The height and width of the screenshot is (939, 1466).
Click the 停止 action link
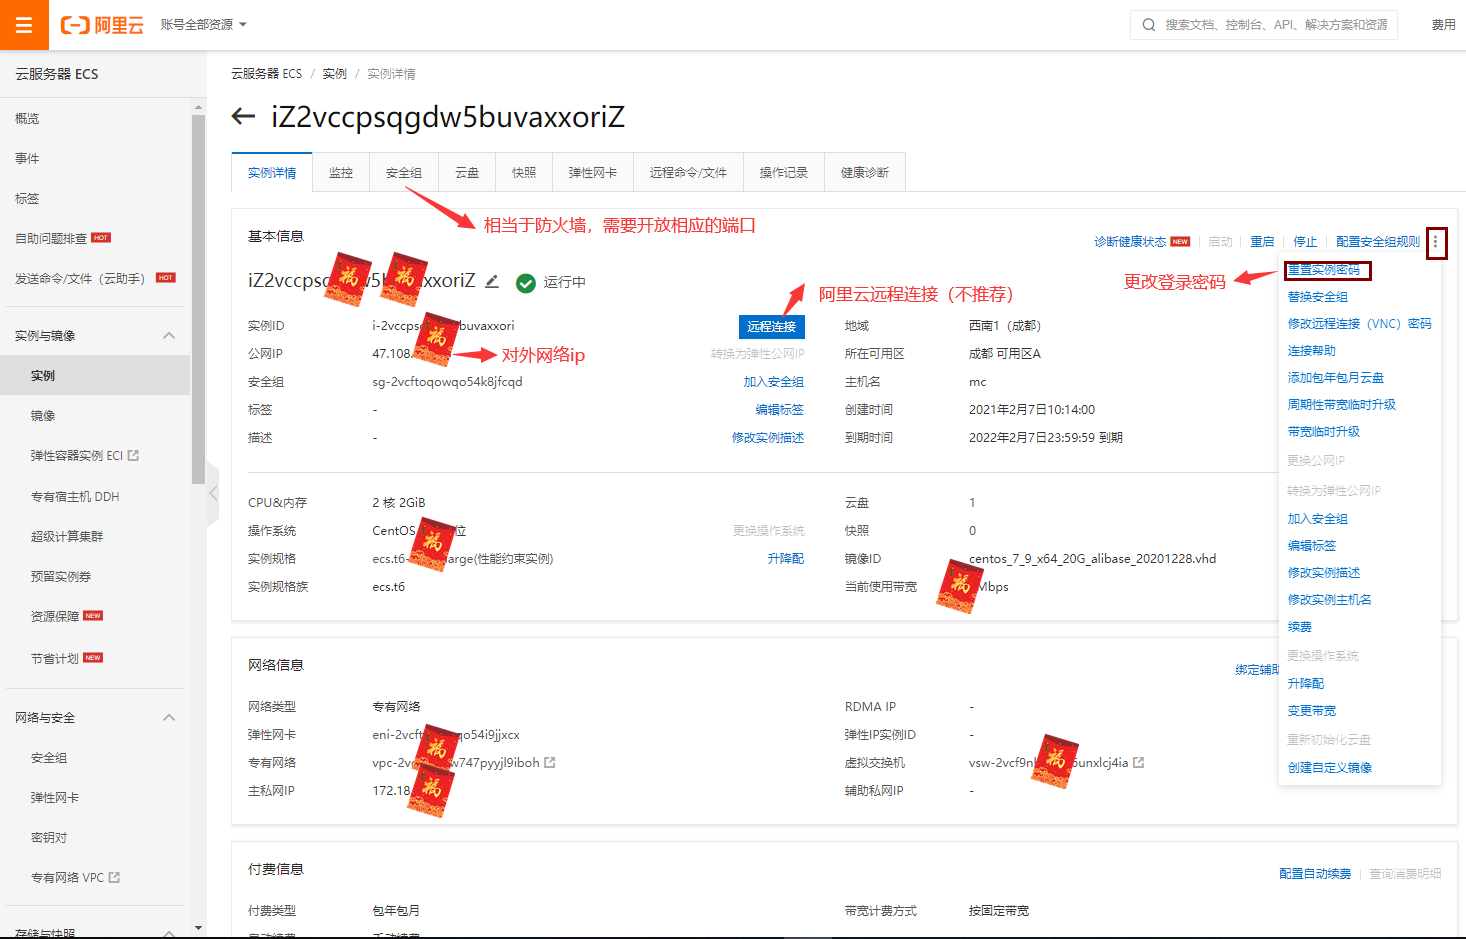click(1305, 242)
